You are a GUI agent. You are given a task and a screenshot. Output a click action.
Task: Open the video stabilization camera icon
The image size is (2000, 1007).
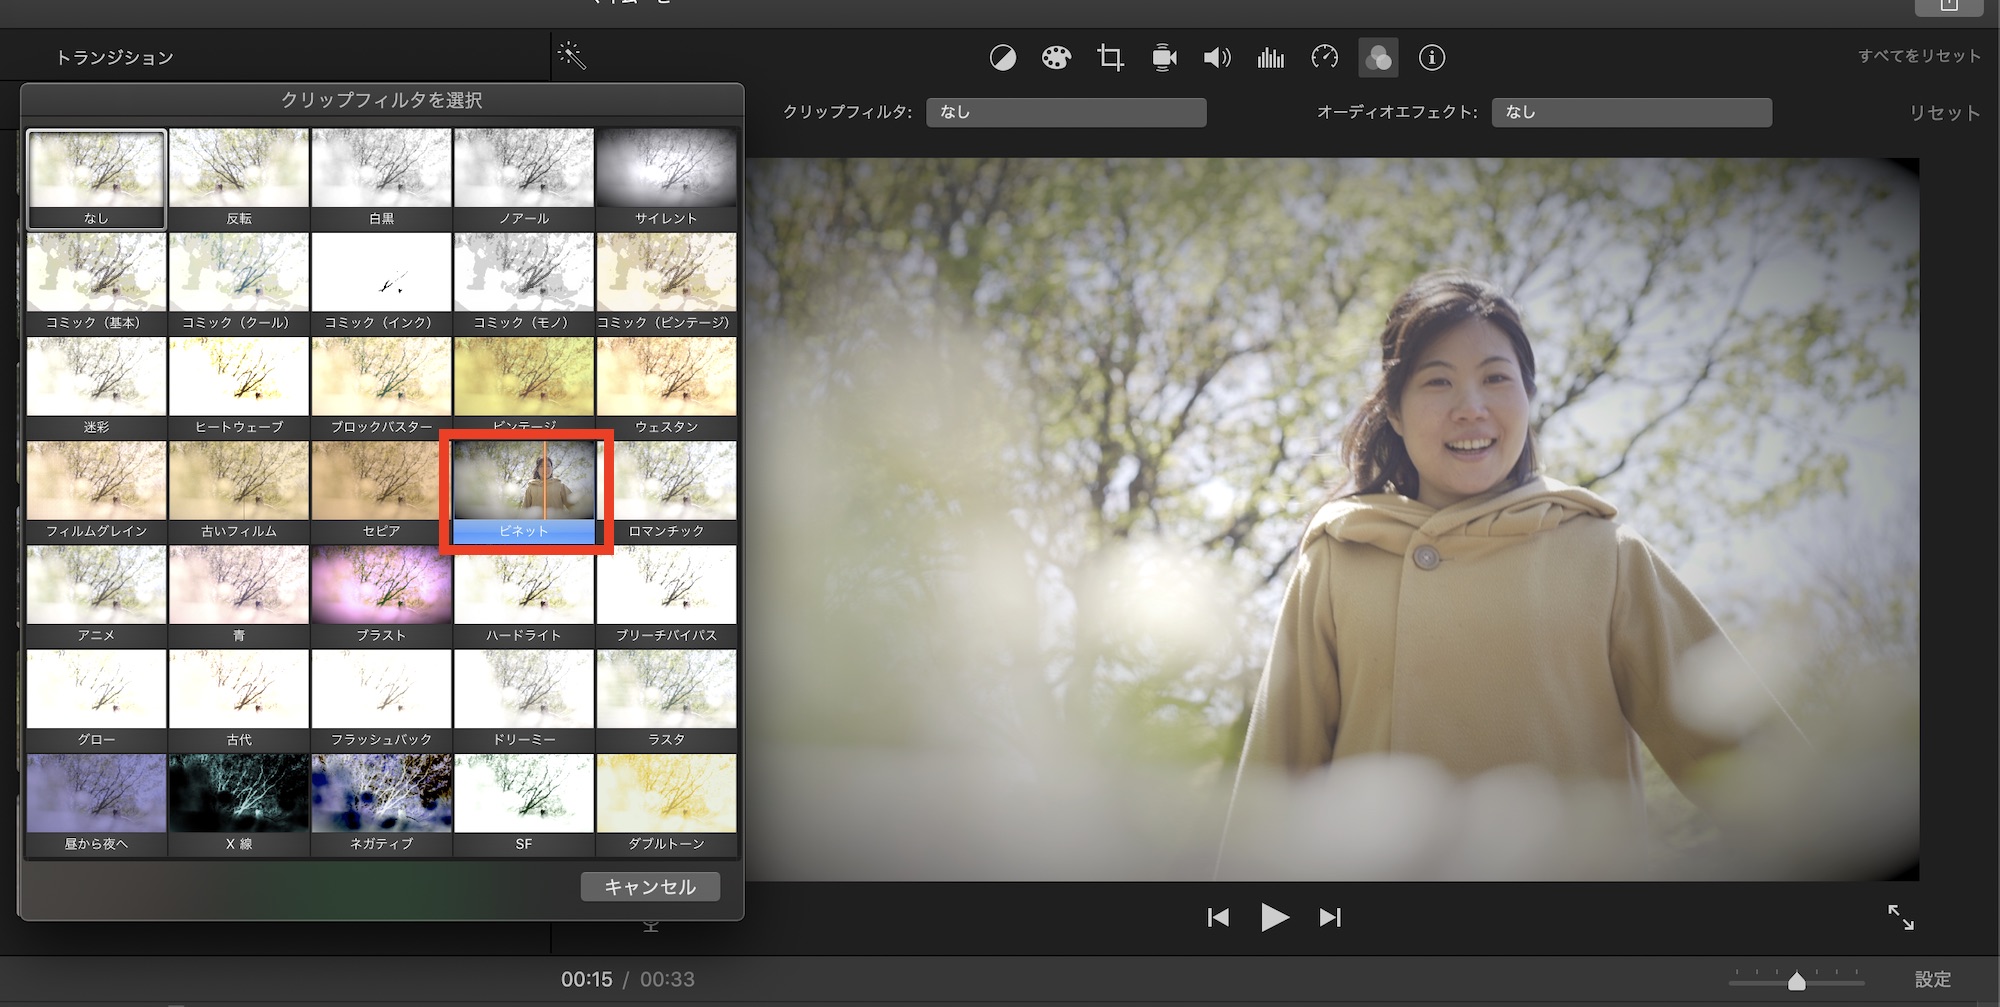click(1164, 58)
